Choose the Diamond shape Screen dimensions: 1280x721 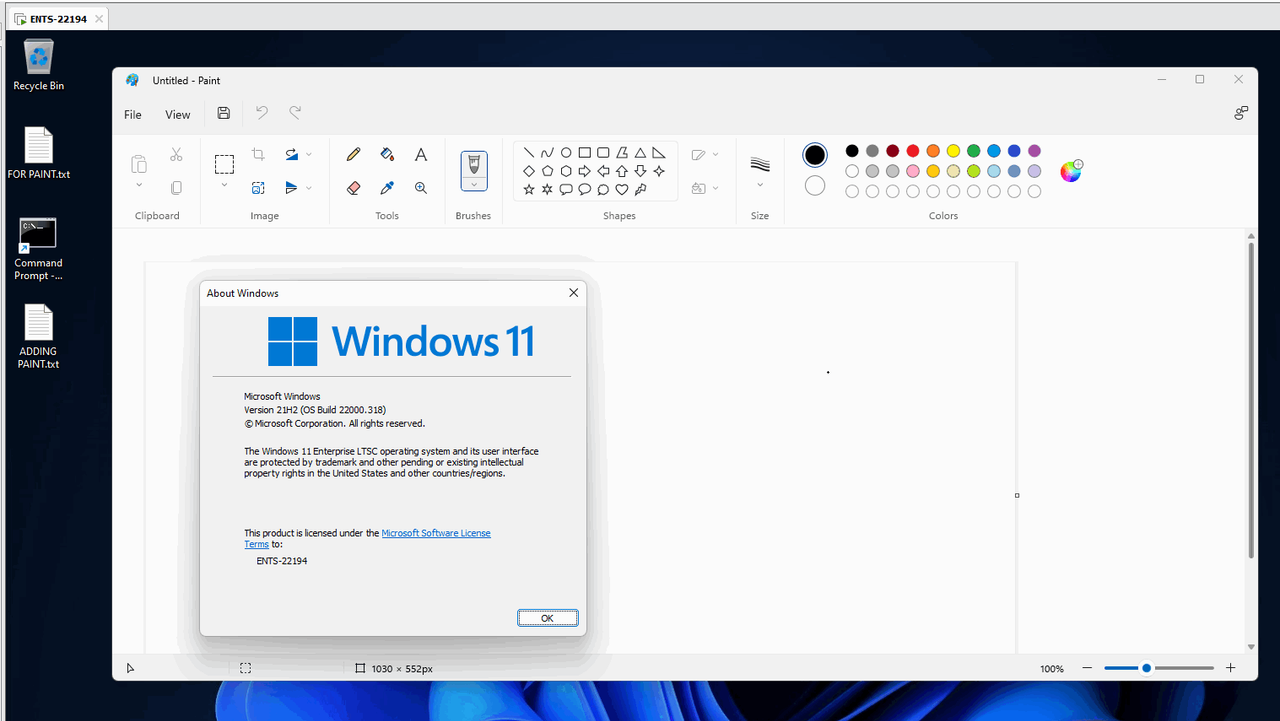529,171
